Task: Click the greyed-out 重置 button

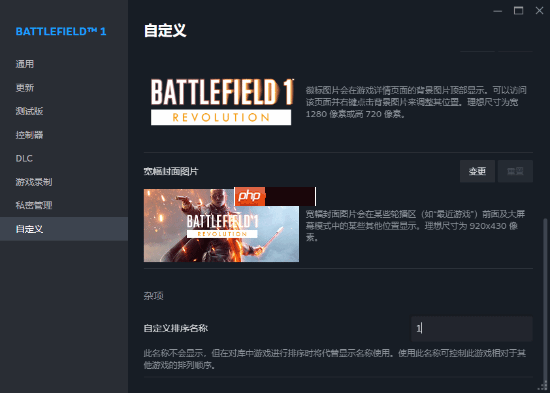Action: [515, 171]
